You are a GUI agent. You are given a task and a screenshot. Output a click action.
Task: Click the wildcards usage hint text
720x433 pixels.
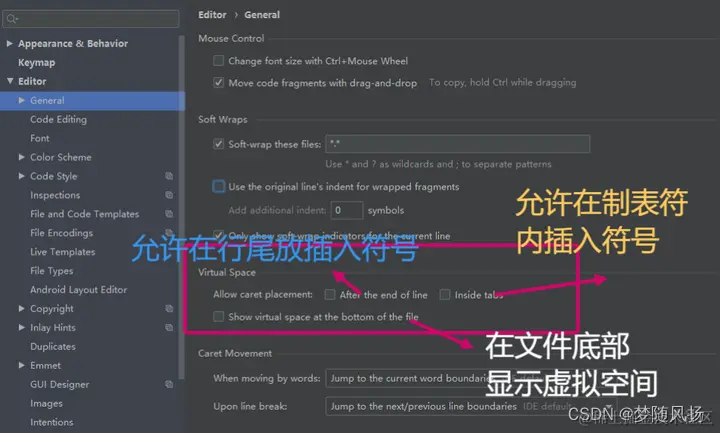[439, 164]
